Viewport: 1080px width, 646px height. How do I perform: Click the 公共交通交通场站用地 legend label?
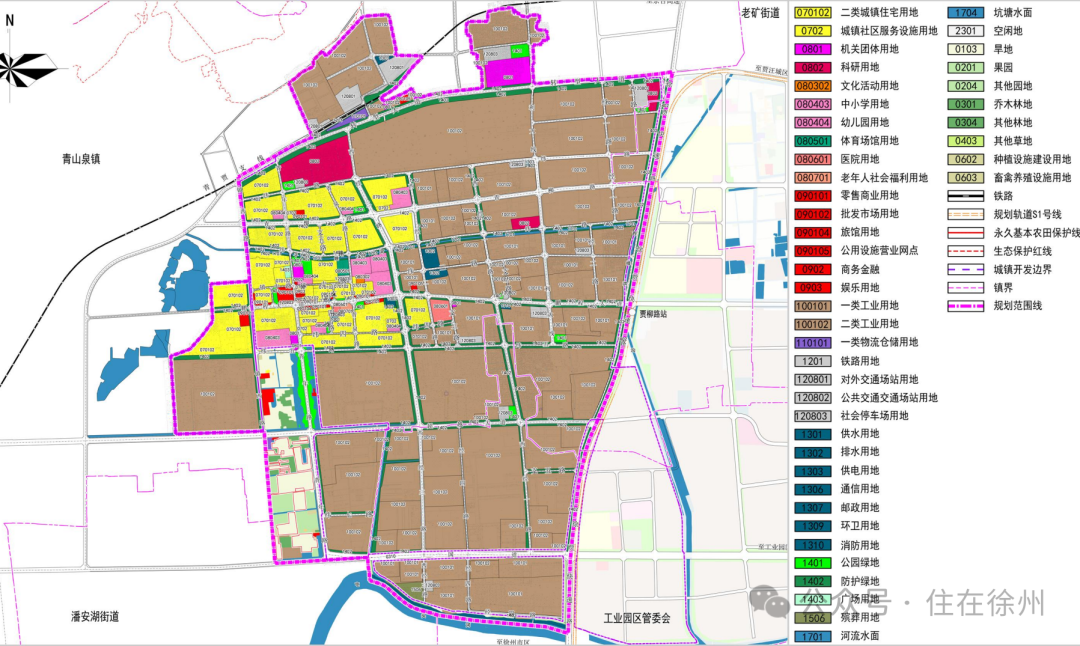pos(889,397)
